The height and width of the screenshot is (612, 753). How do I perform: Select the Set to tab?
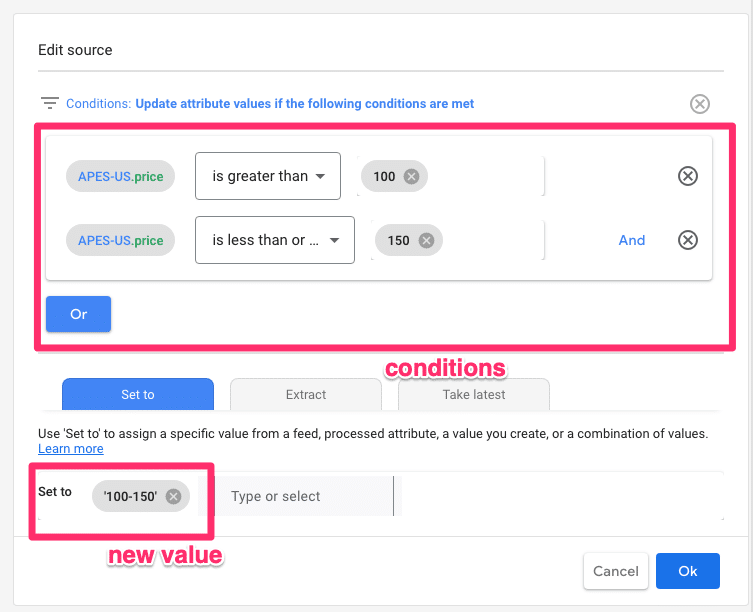click(138, 394)
